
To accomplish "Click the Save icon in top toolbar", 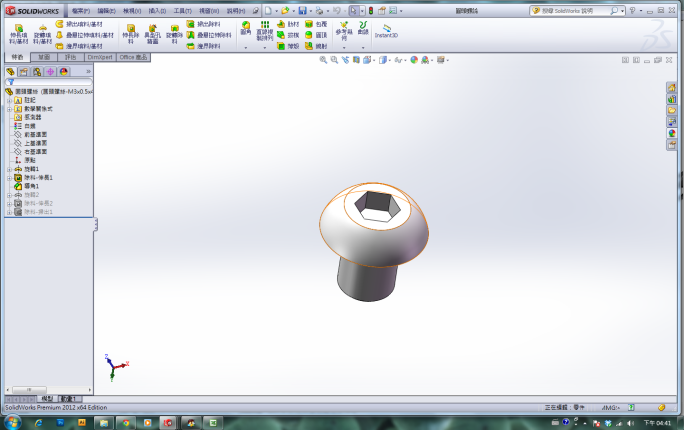I will pyautogui.click(x=302, y=10).
